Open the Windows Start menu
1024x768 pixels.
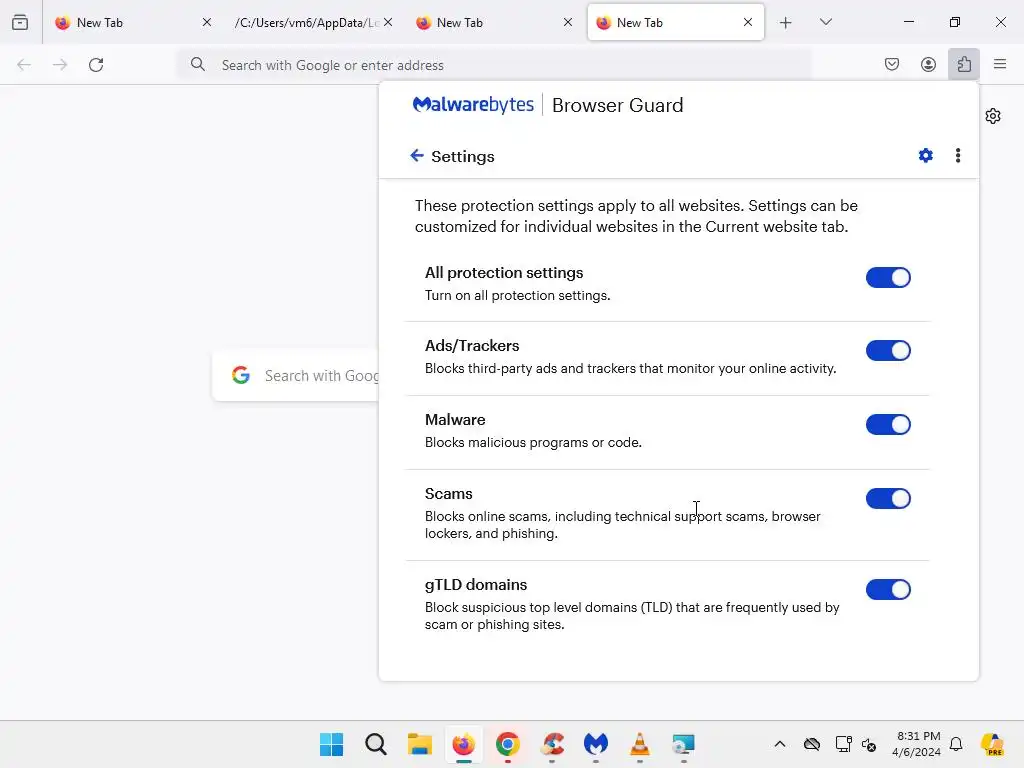(332, 744)
